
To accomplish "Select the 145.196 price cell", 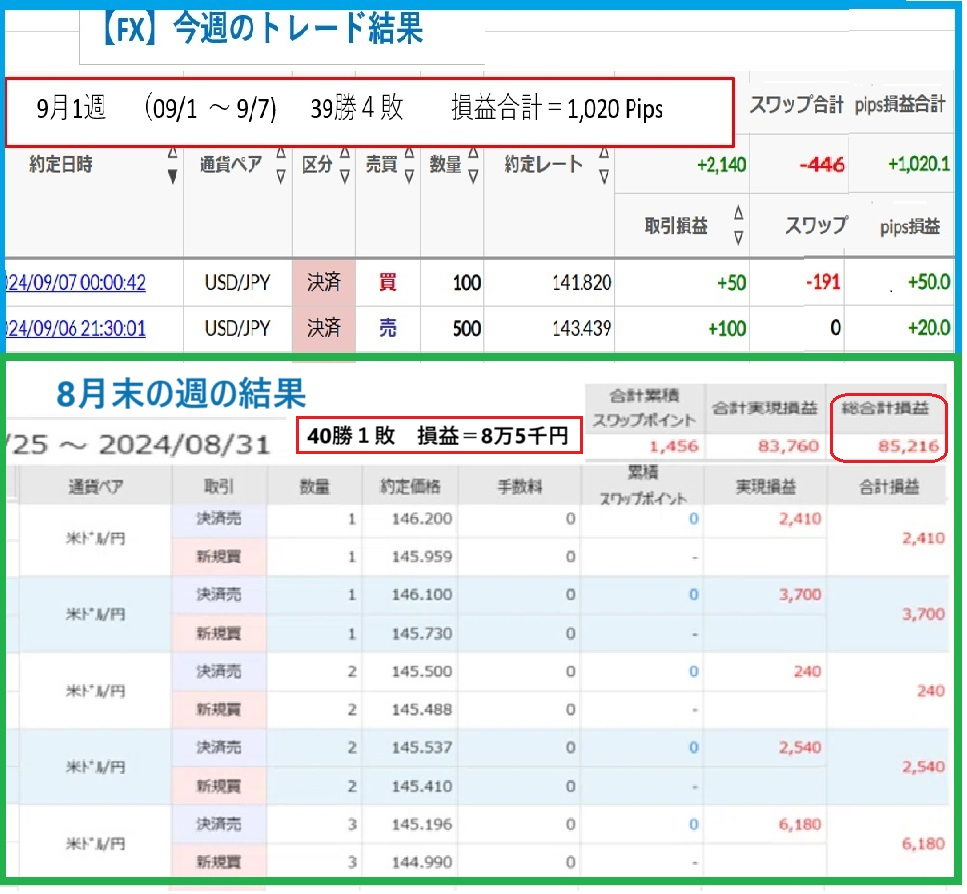I will pos(422,824).
